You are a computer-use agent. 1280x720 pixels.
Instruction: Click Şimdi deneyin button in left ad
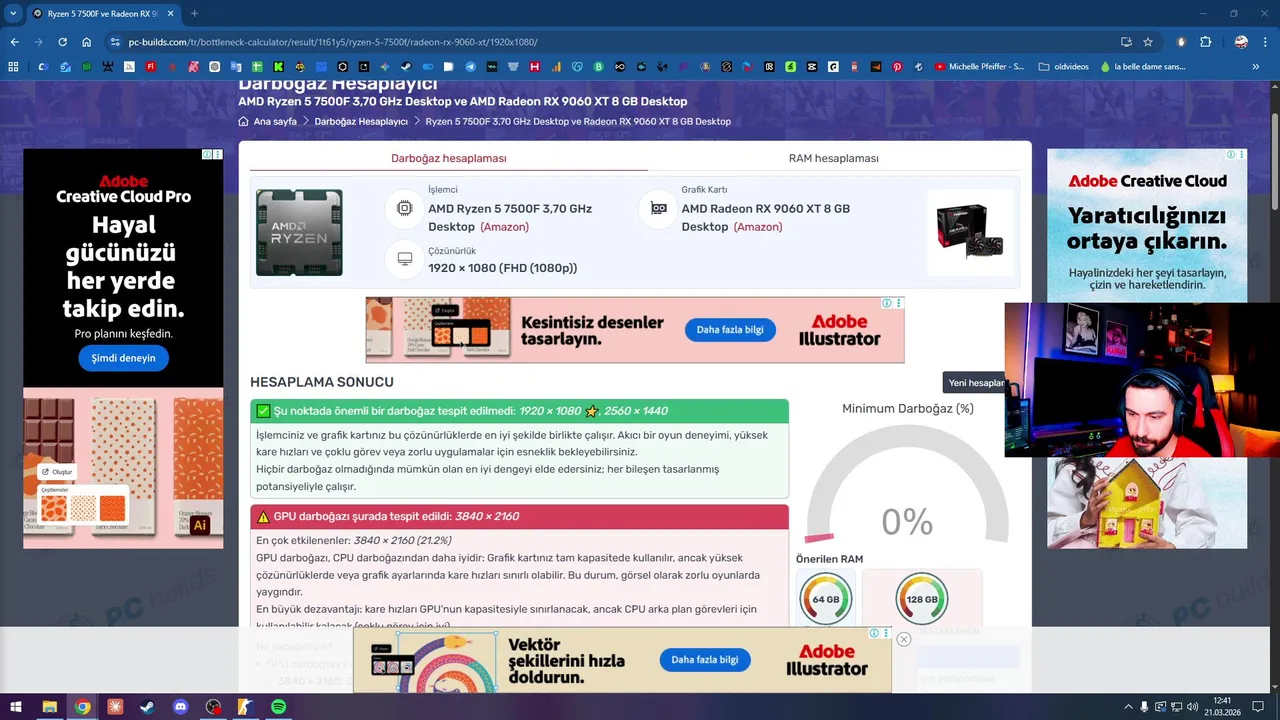(124, 358)
